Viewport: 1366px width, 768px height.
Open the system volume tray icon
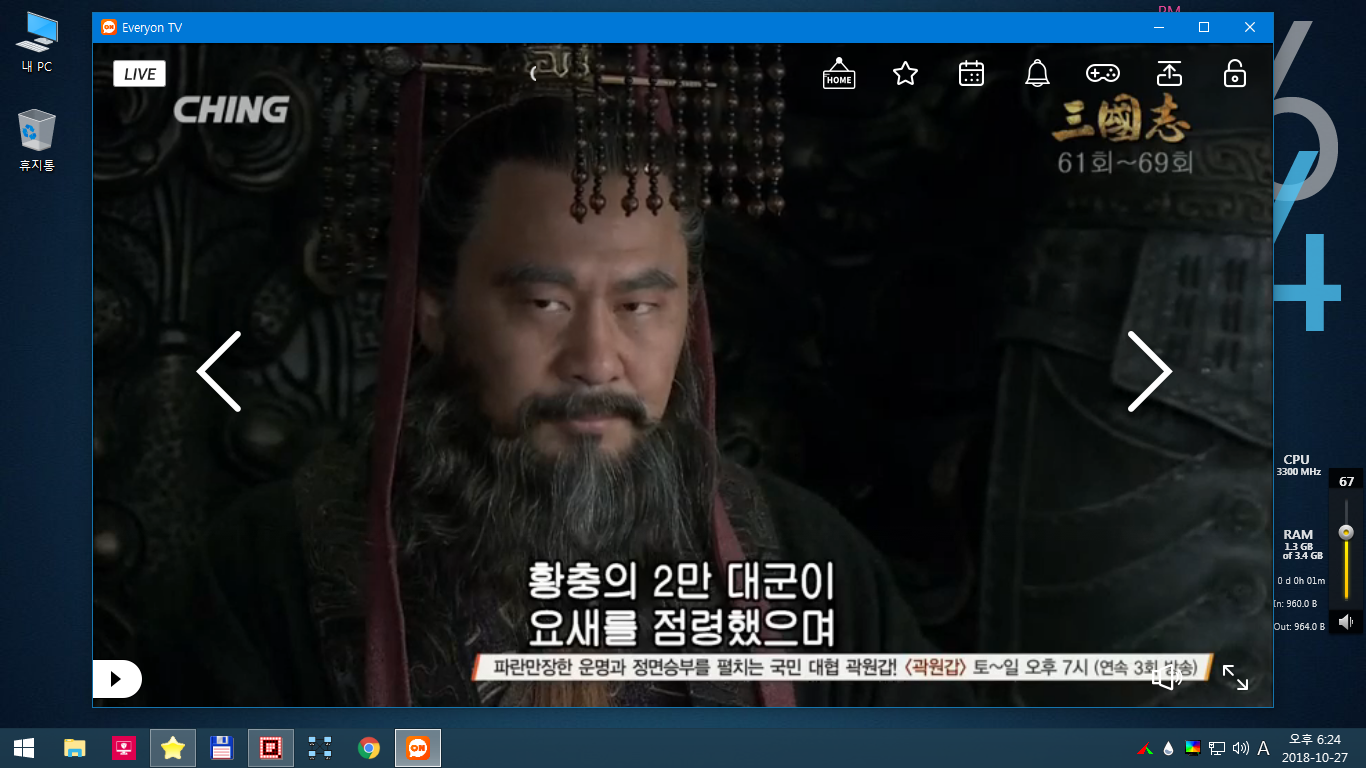1241,748
